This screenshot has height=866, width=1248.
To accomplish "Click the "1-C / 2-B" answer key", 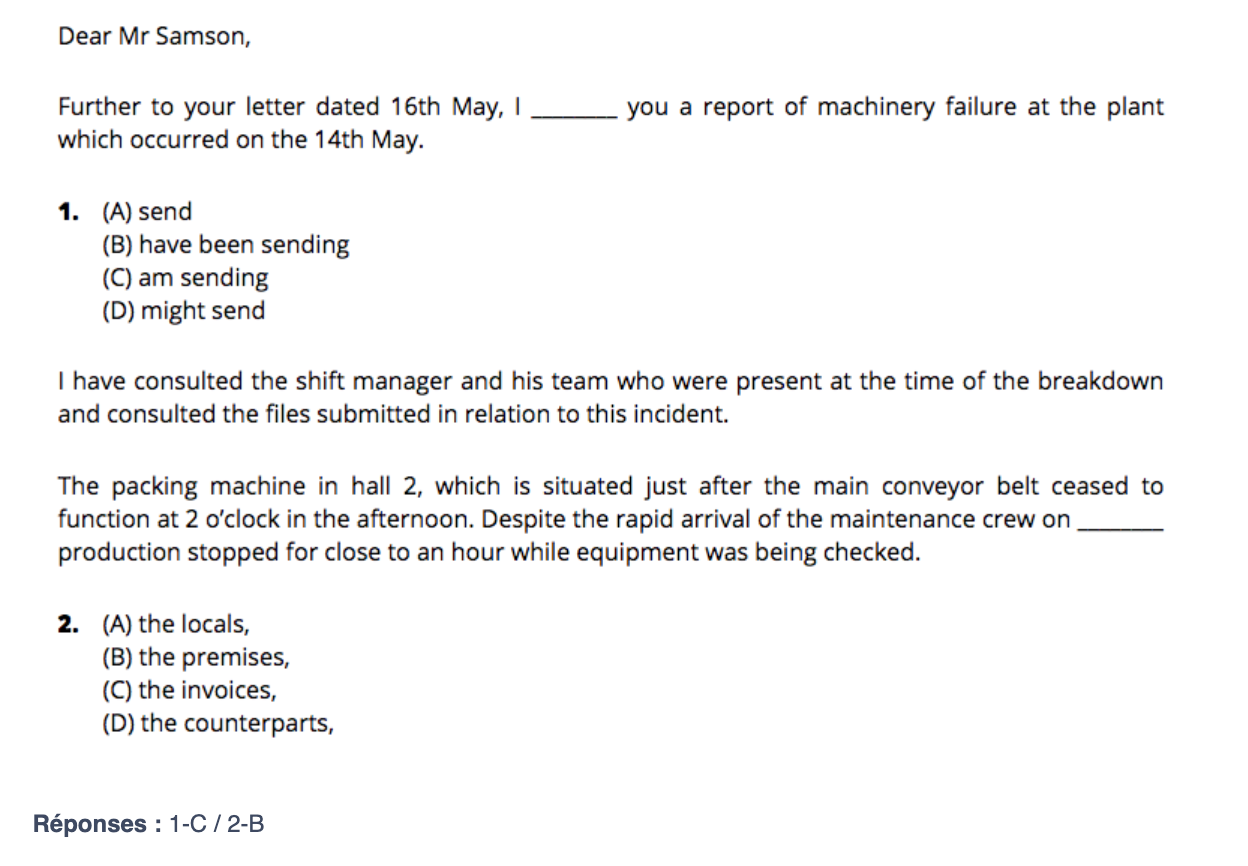I will tap(217, 824).
